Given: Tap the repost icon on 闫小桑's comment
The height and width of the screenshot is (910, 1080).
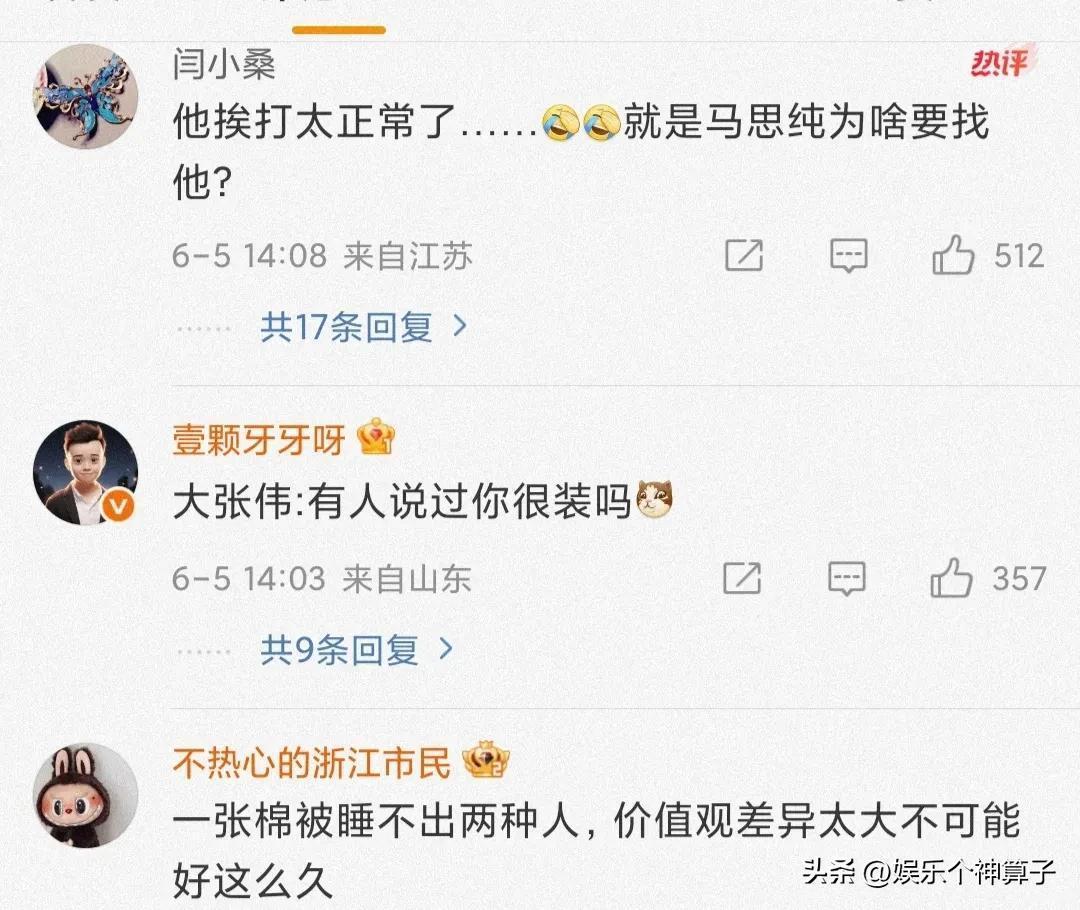Looking at the screenshot, I should 744,256.
